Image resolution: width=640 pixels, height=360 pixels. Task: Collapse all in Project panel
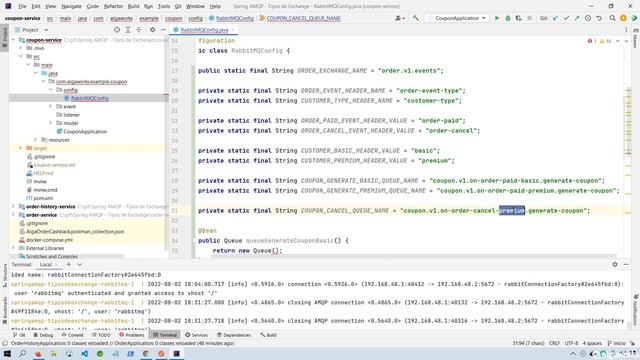click(139, 30)
